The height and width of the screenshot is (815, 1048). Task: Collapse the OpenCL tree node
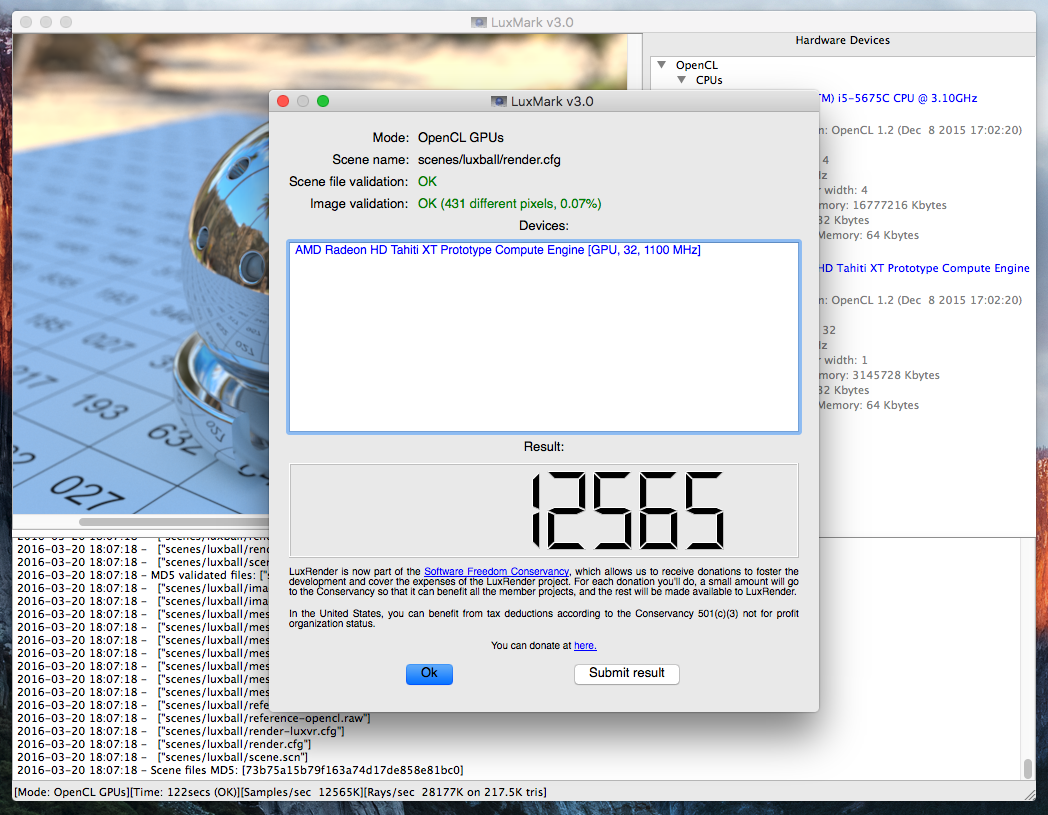coord(662,65)
